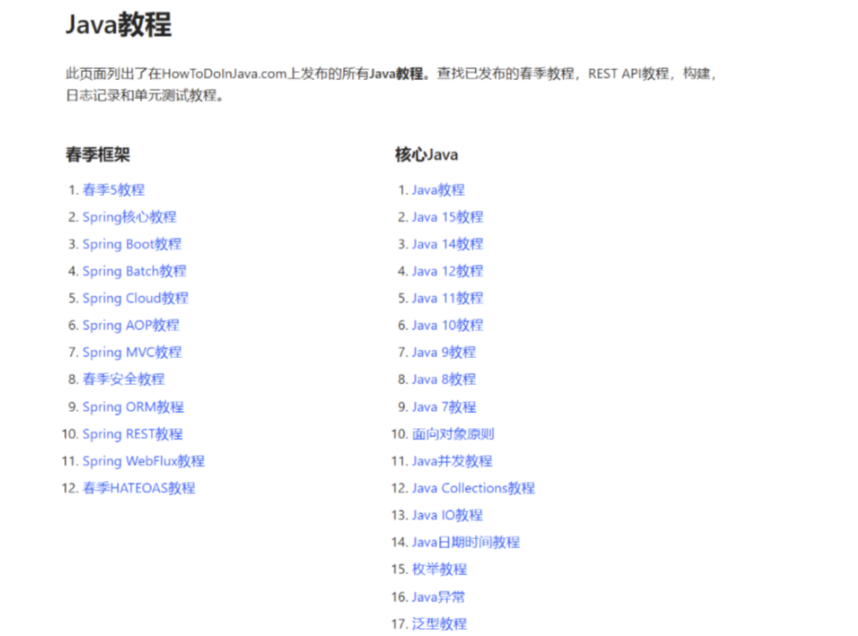
Task: Visit the Spring WebFlux教程 link
Action: (x=143, y=461)
